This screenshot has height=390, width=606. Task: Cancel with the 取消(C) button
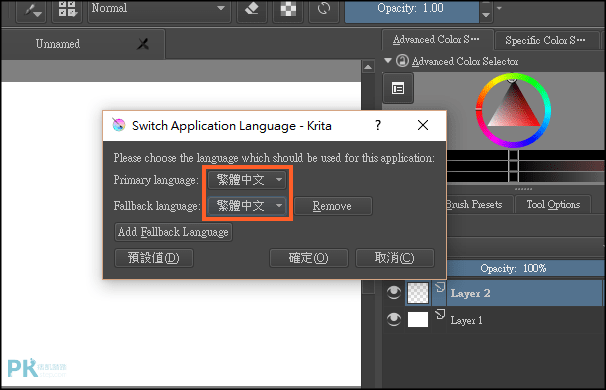(x=395, y=258)
